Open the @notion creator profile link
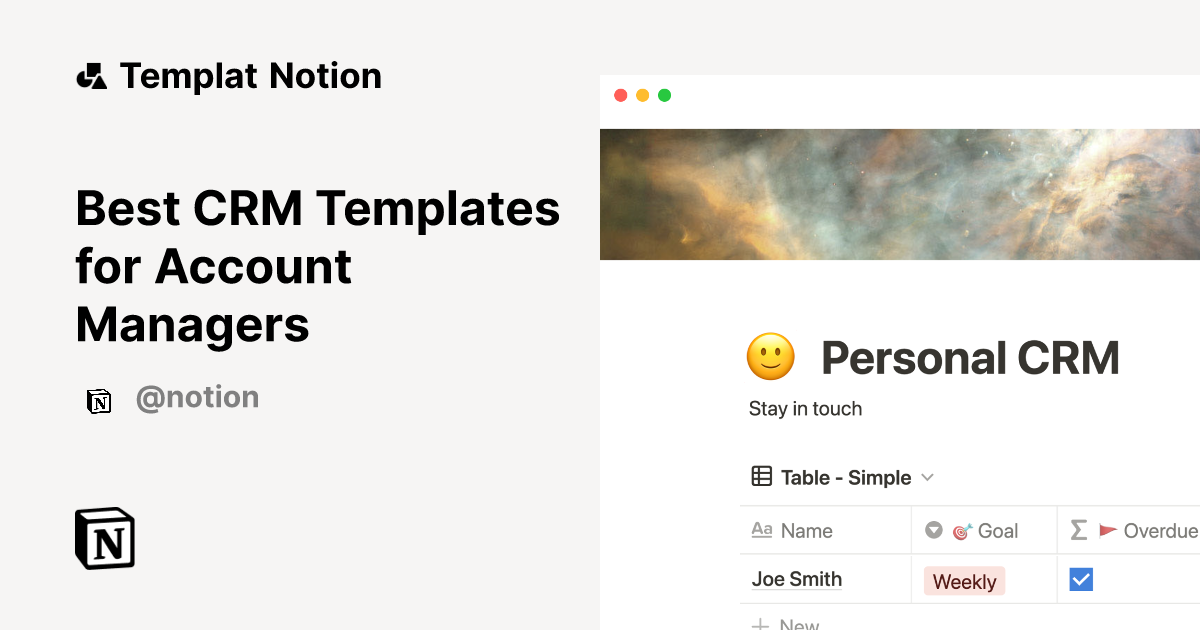Viewport: 1200px width, 630px height. point(197,398)
